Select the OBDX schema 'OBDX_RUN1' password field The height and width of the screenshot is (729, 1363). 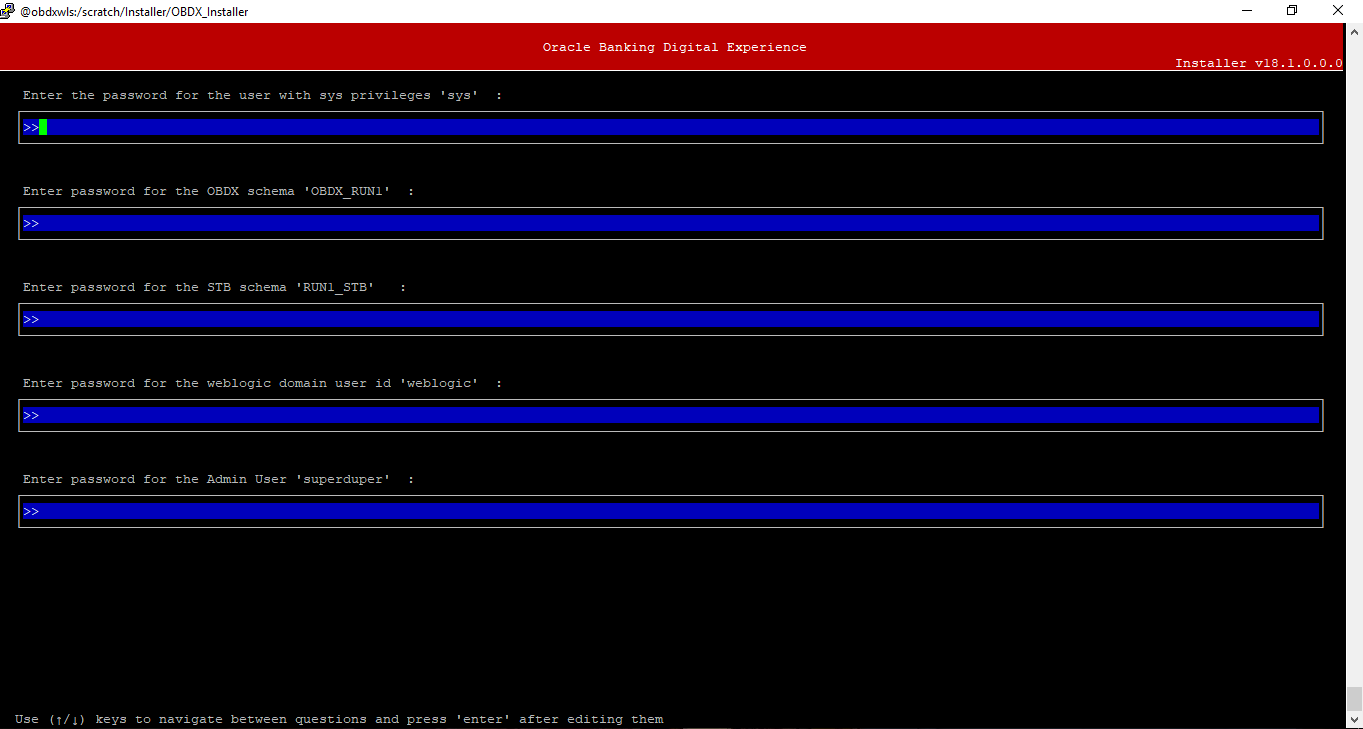[x=671, y=223]
